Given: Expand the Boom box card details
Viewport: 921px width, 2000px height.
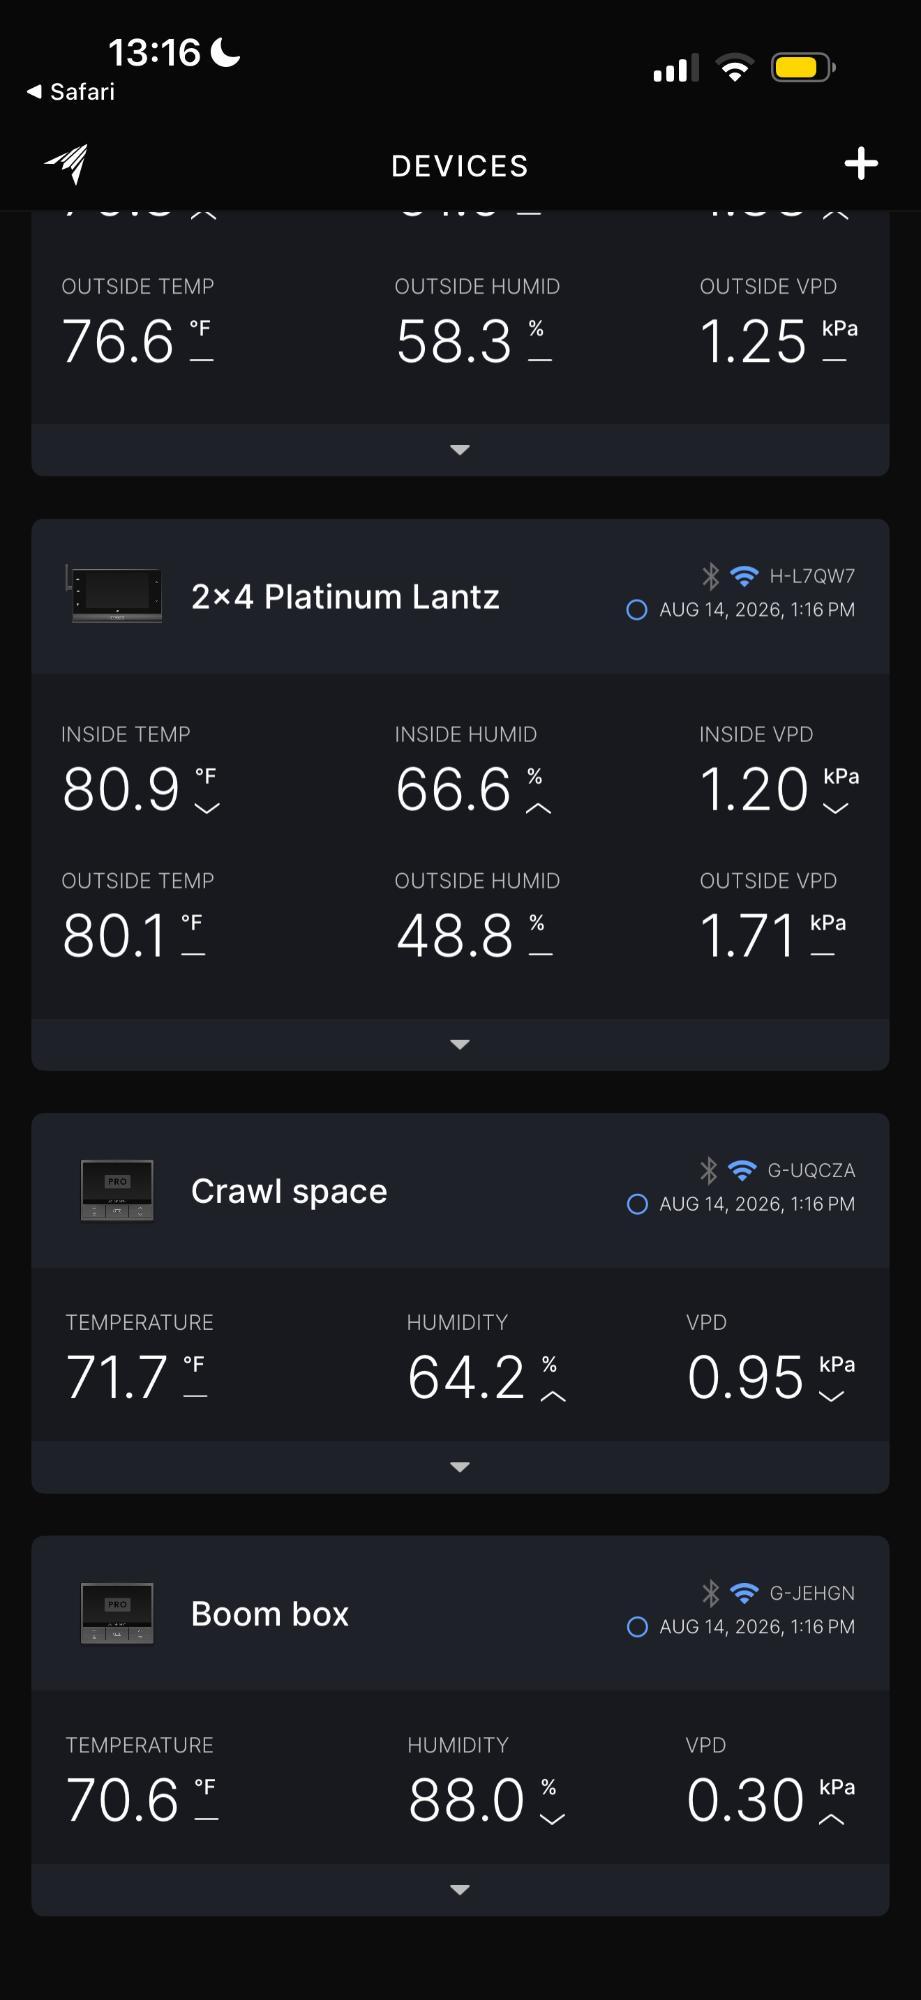Looking at the screenshot, I should (x=460, y=1890).
